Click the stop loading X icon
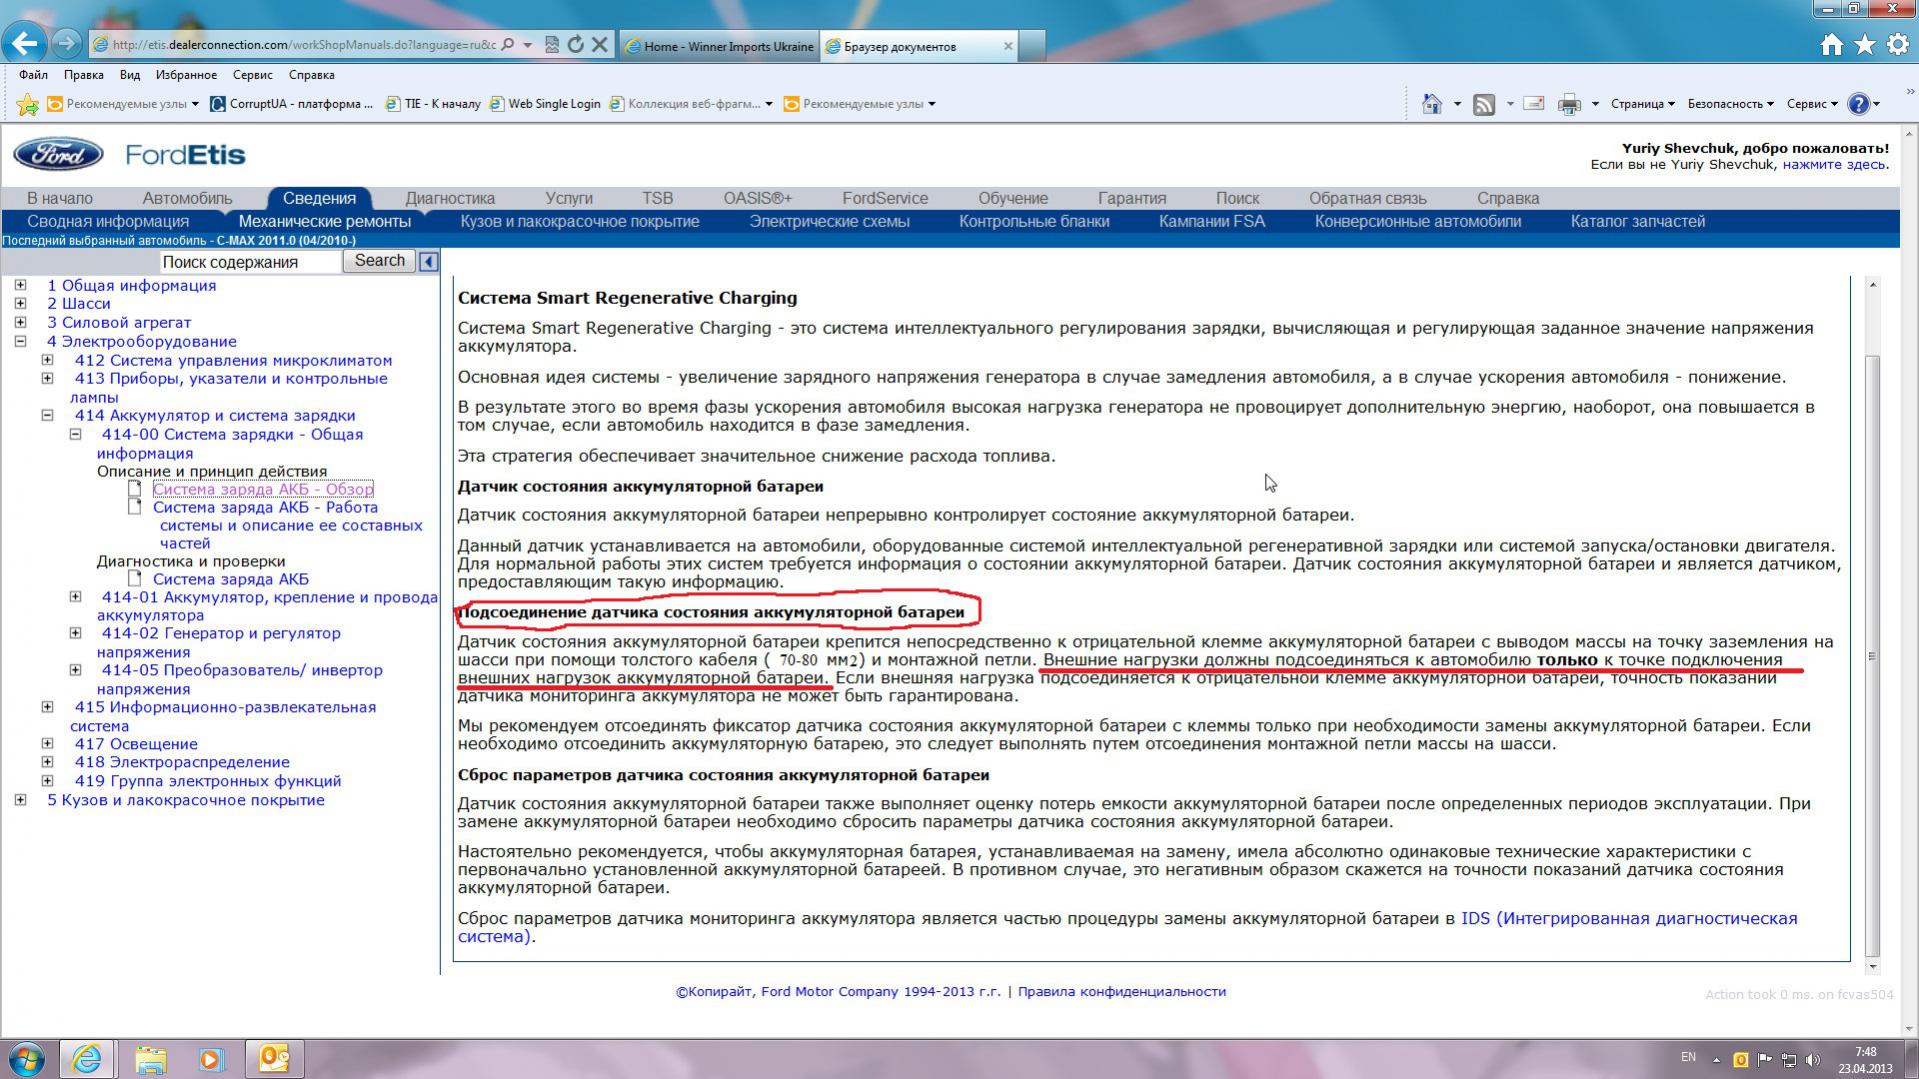Screen dimensions: 1919x1079 click(x=600, y=45)
